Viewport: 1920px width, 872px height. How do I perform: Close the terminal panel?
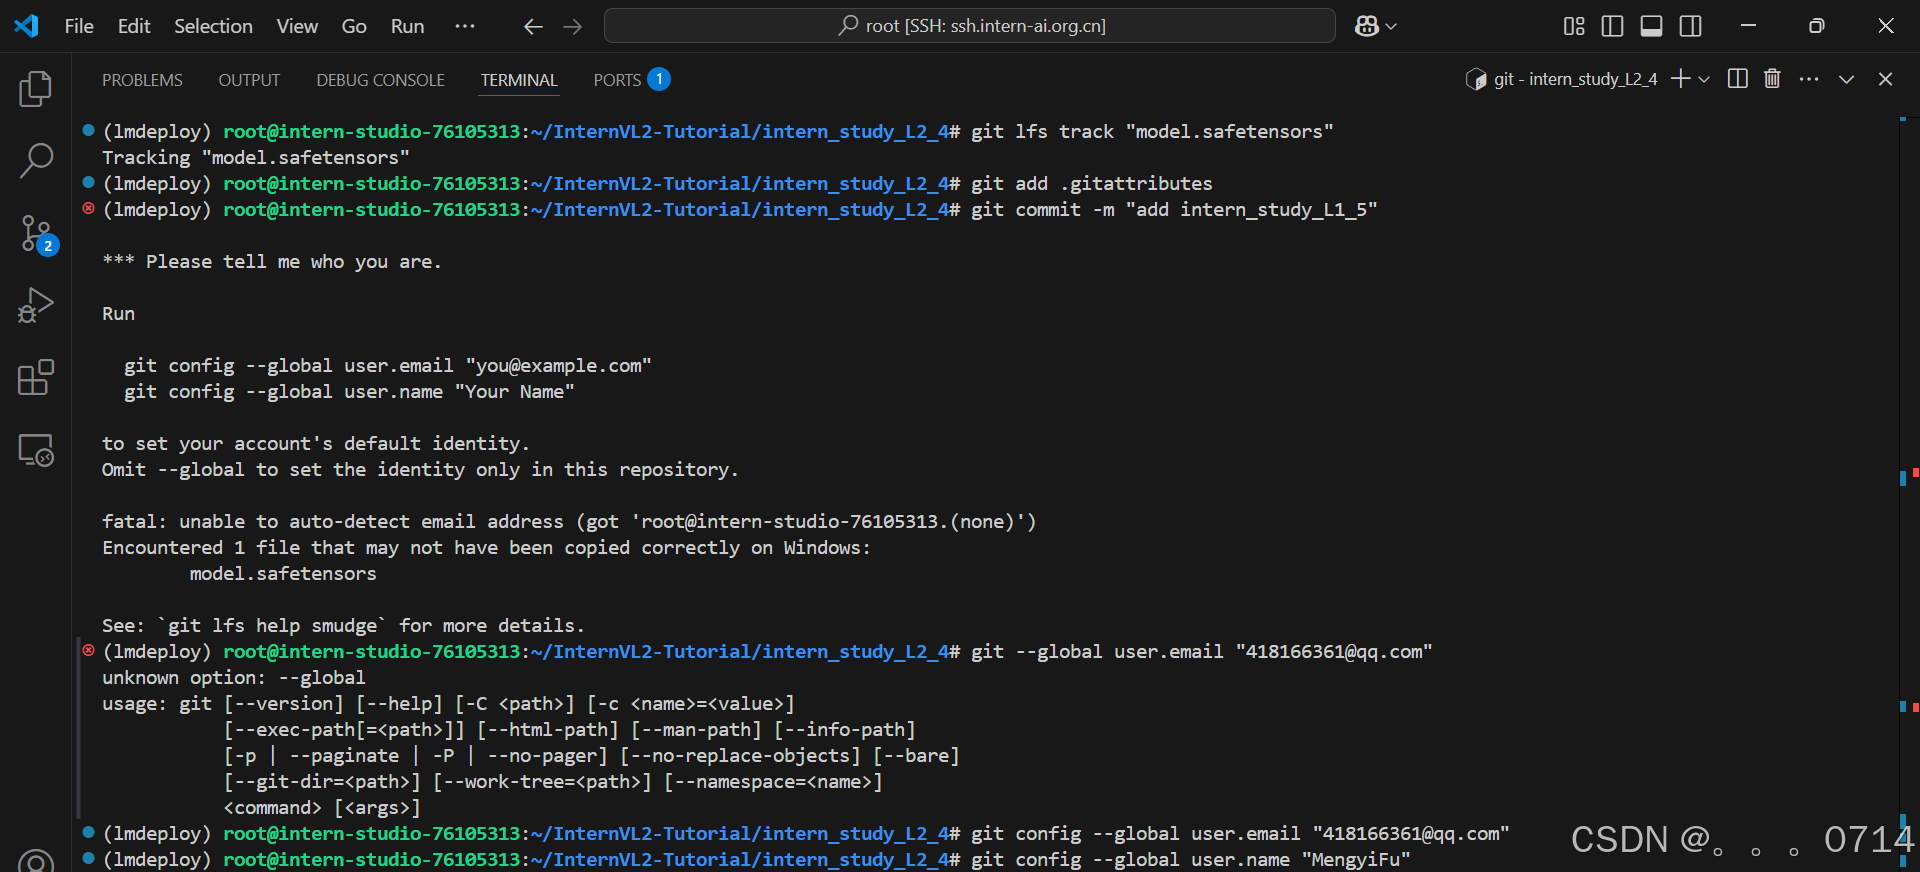[x=1885, y=79]
